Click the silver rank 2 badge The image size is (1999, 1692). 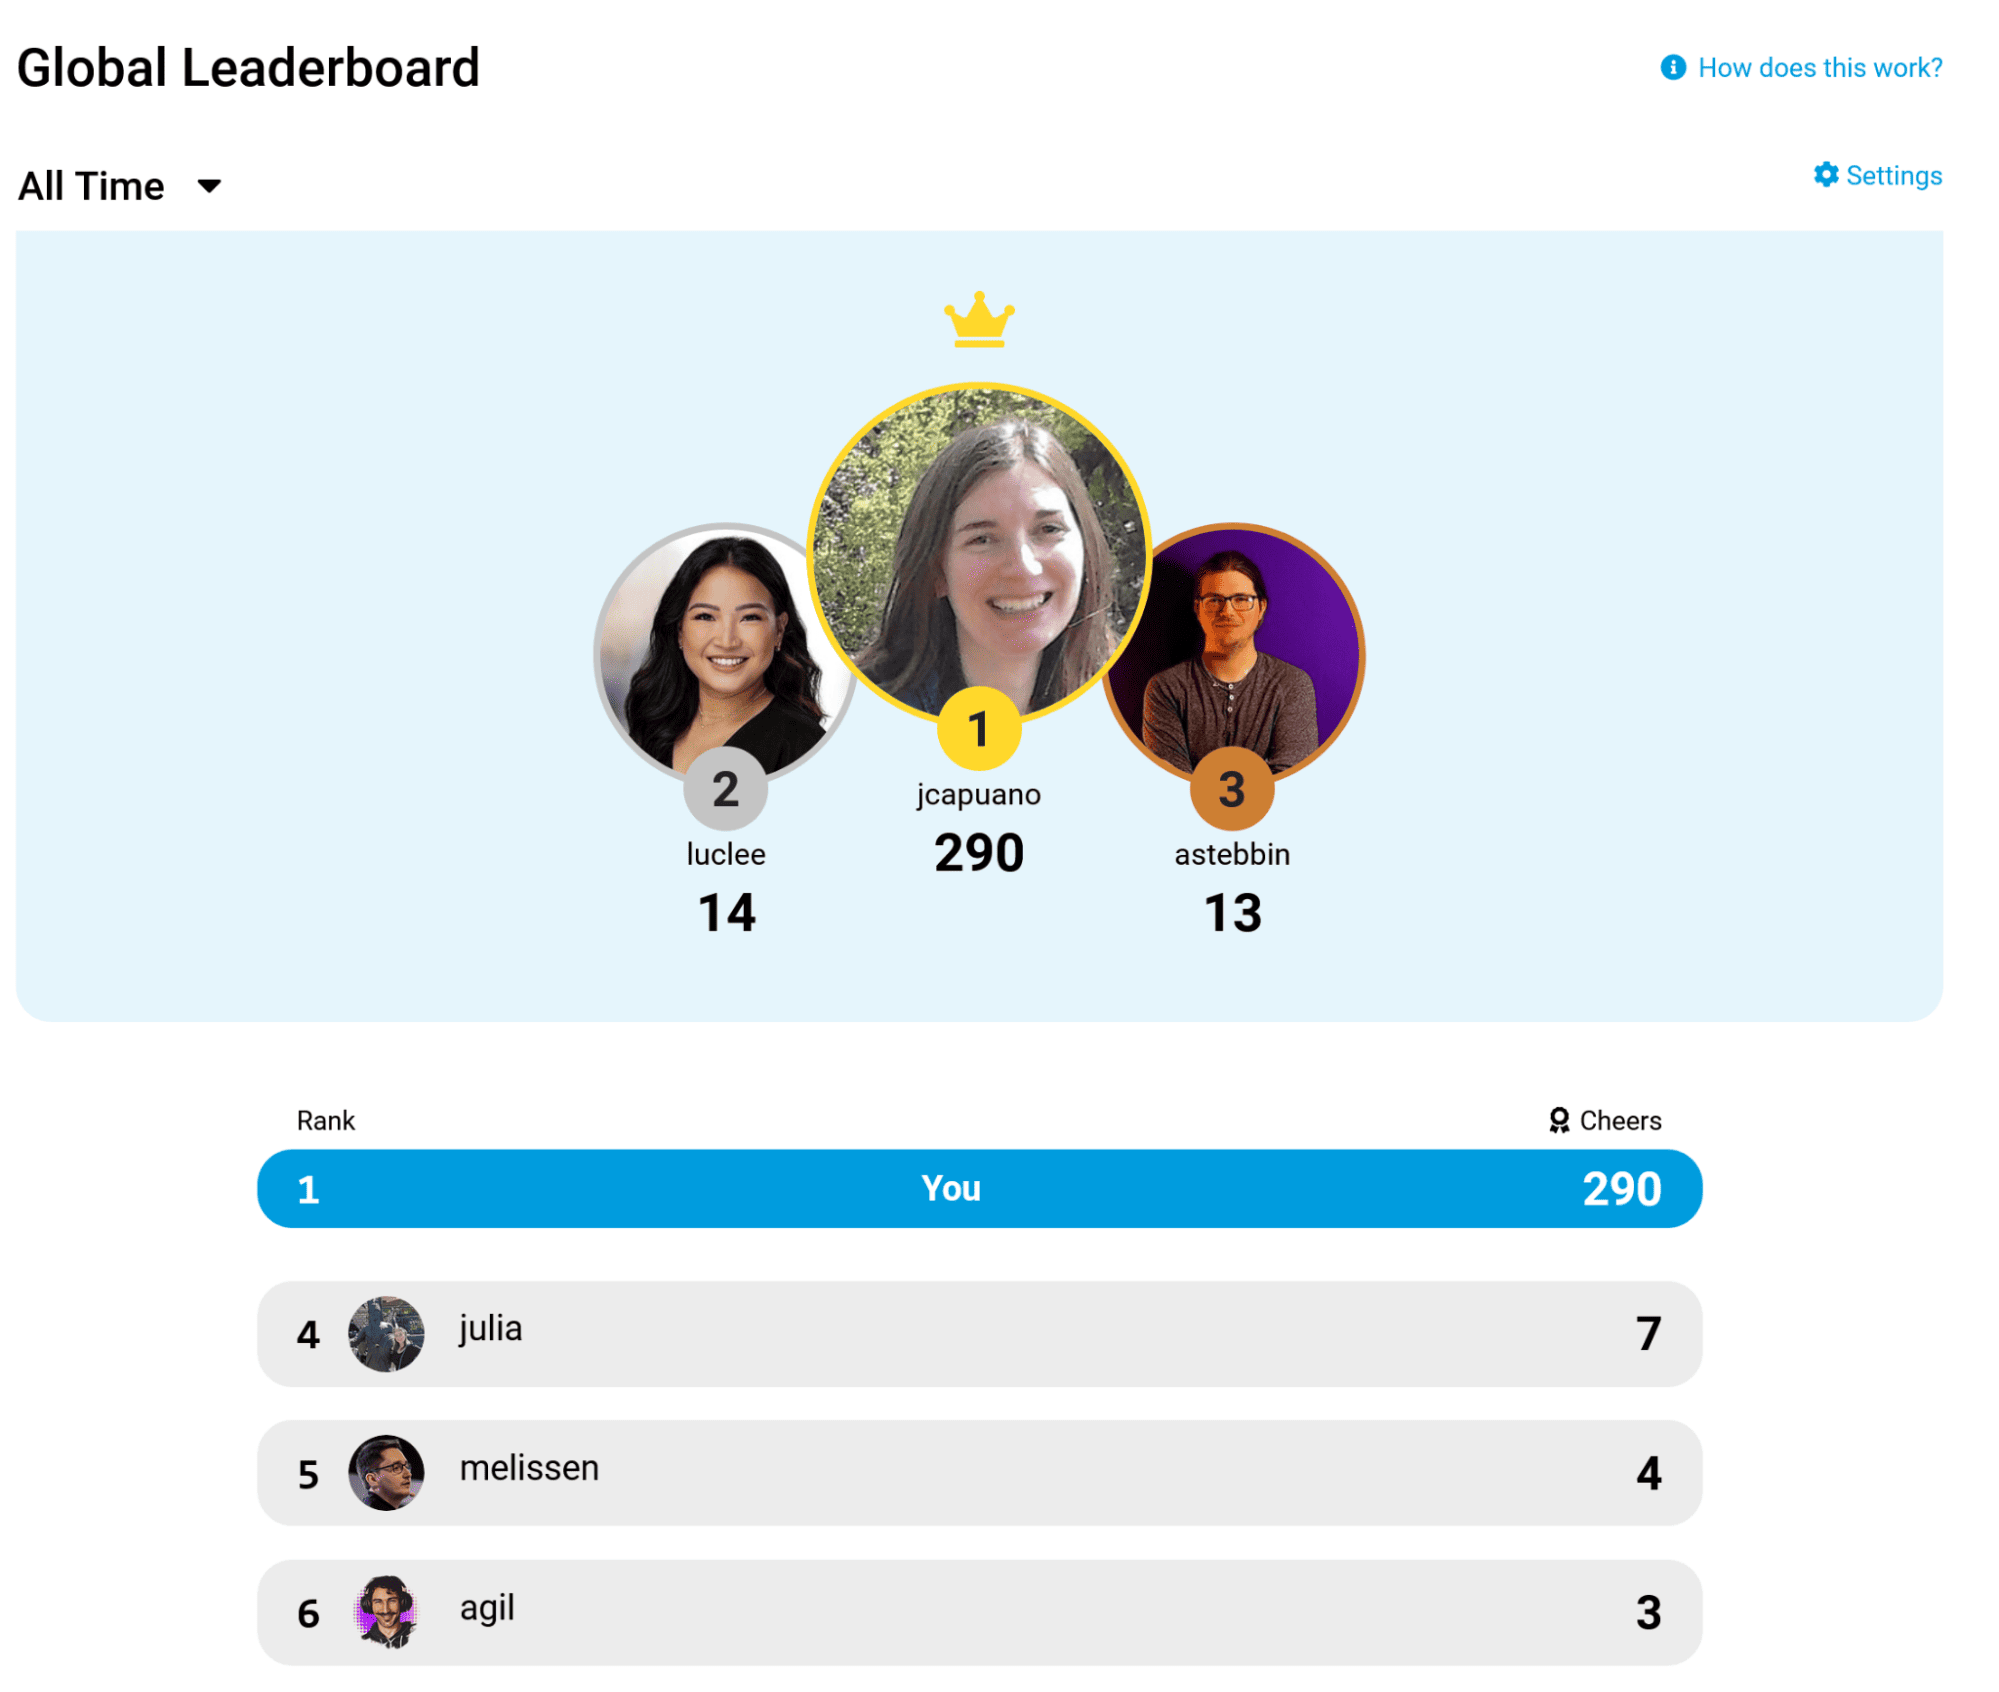pos(725,789)
